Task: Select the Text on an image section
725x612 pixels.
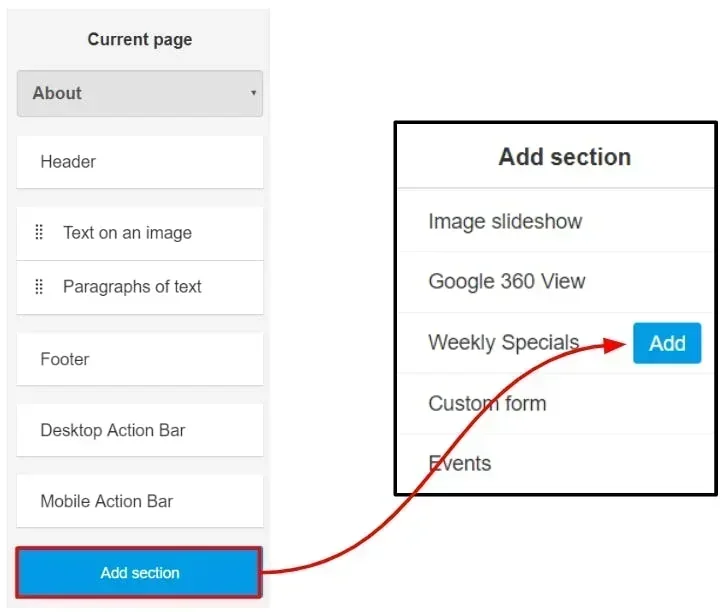Action: 140,233
